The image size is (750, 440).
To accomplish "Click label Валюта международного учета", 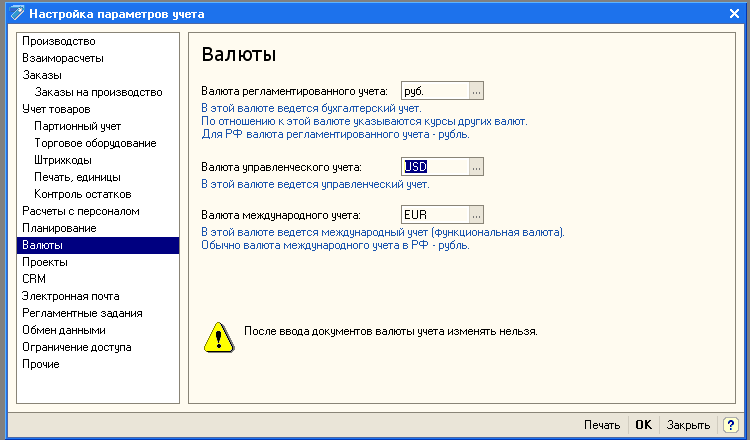I will point(281,215).
